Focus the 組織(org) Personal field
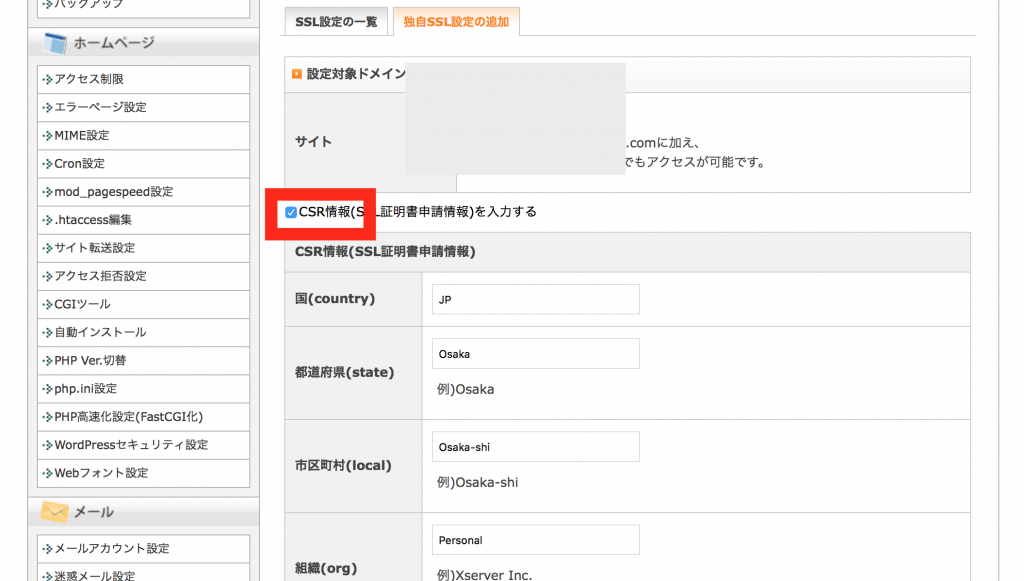 click(x=536, y=540)
